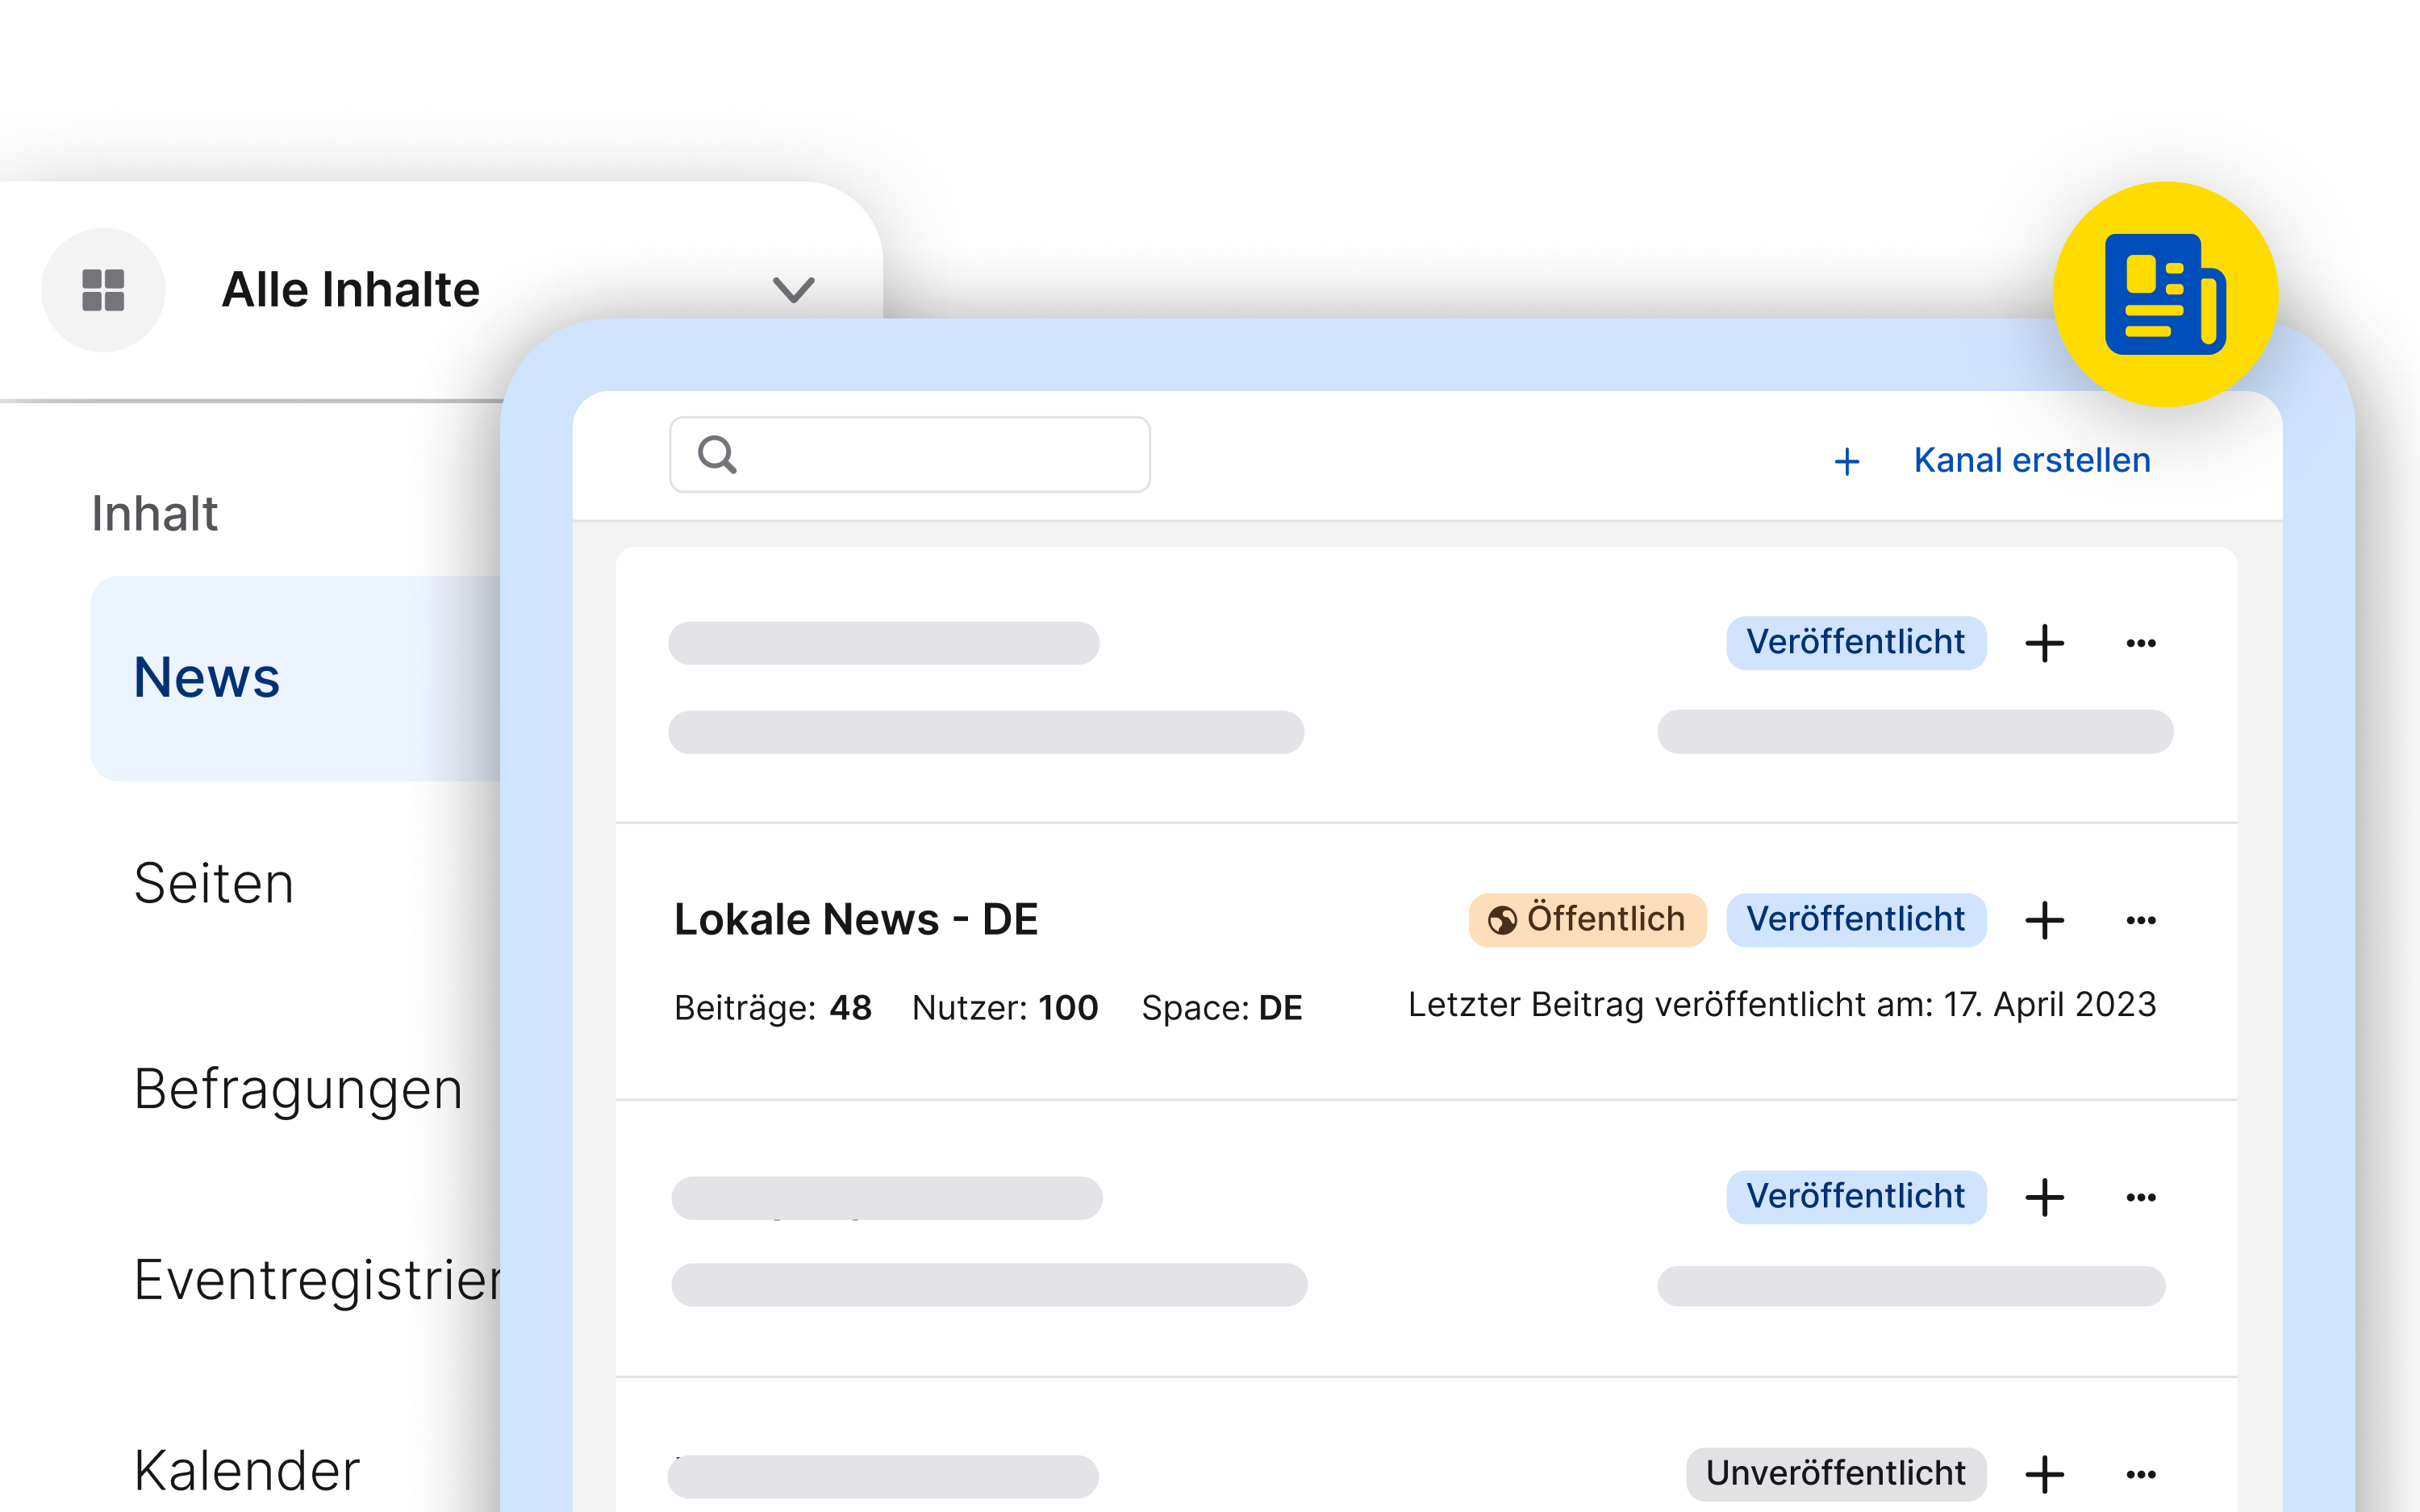Click Space: DE text
The image size is (2420, 1512).
(1222, 1007)
